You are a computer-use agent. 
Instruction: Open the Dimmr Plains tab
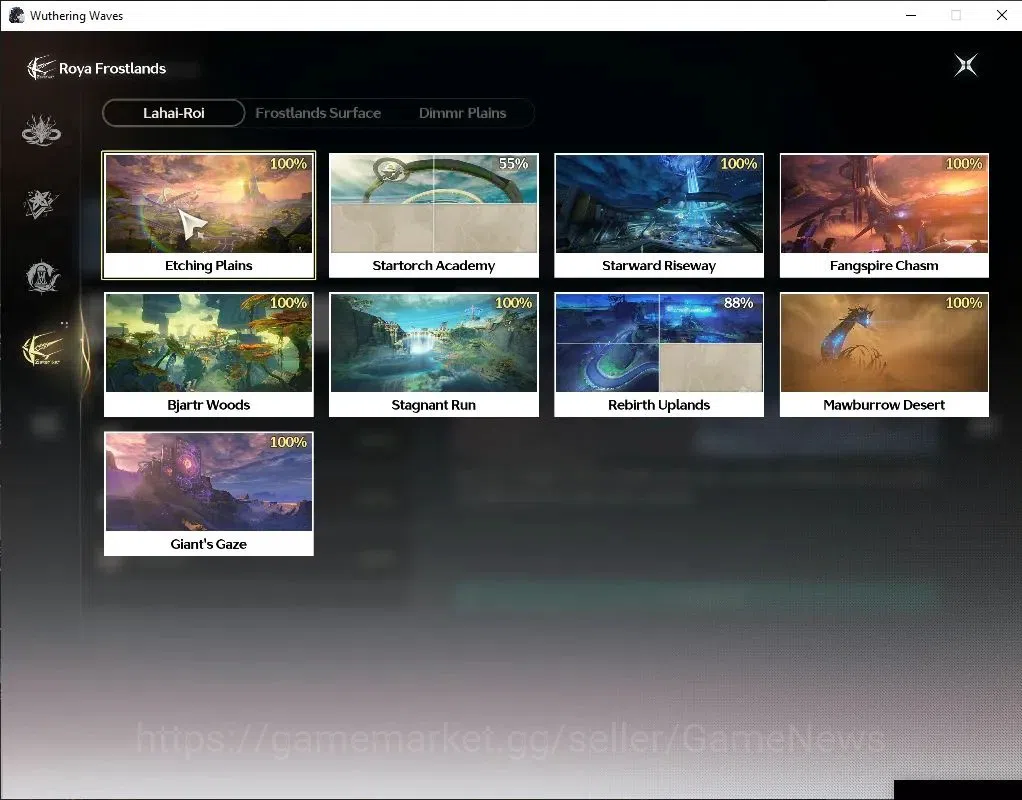click(462, 113)
